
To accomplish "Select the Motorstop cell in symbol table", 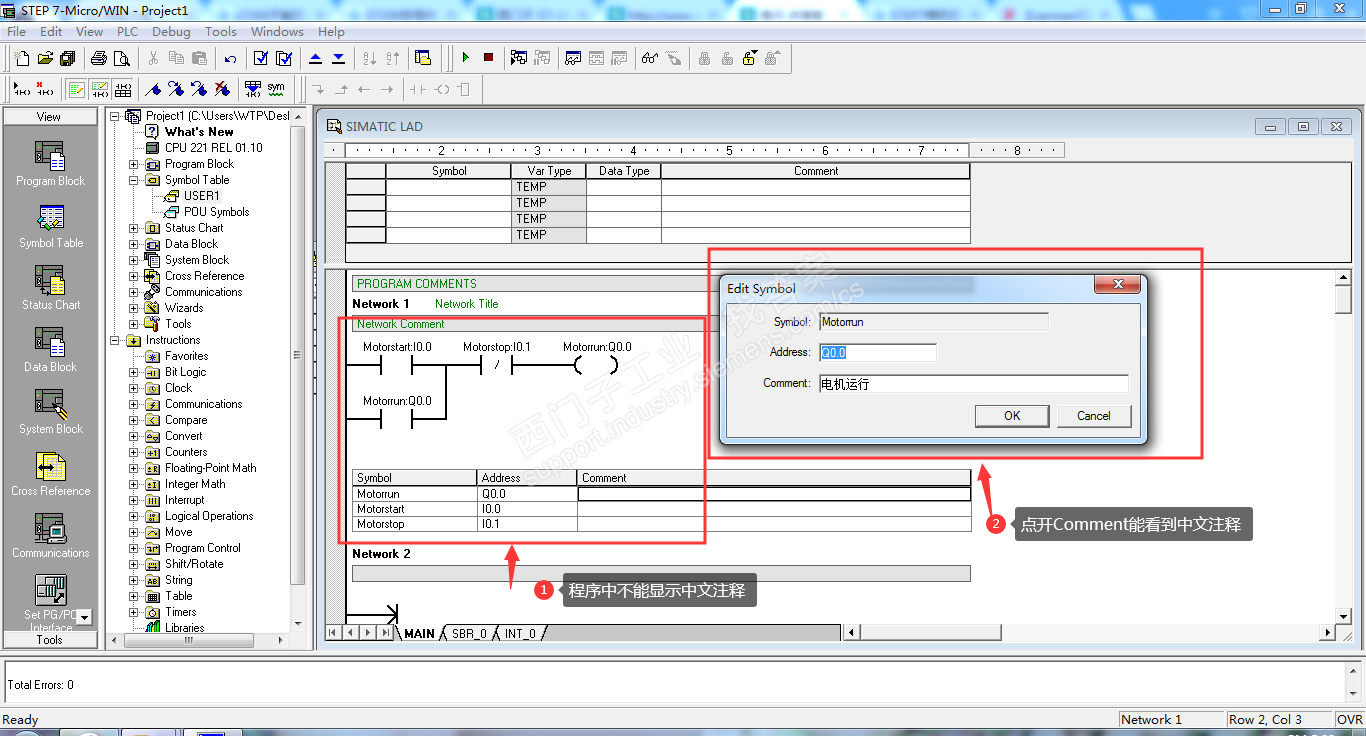I will point(415,524).
